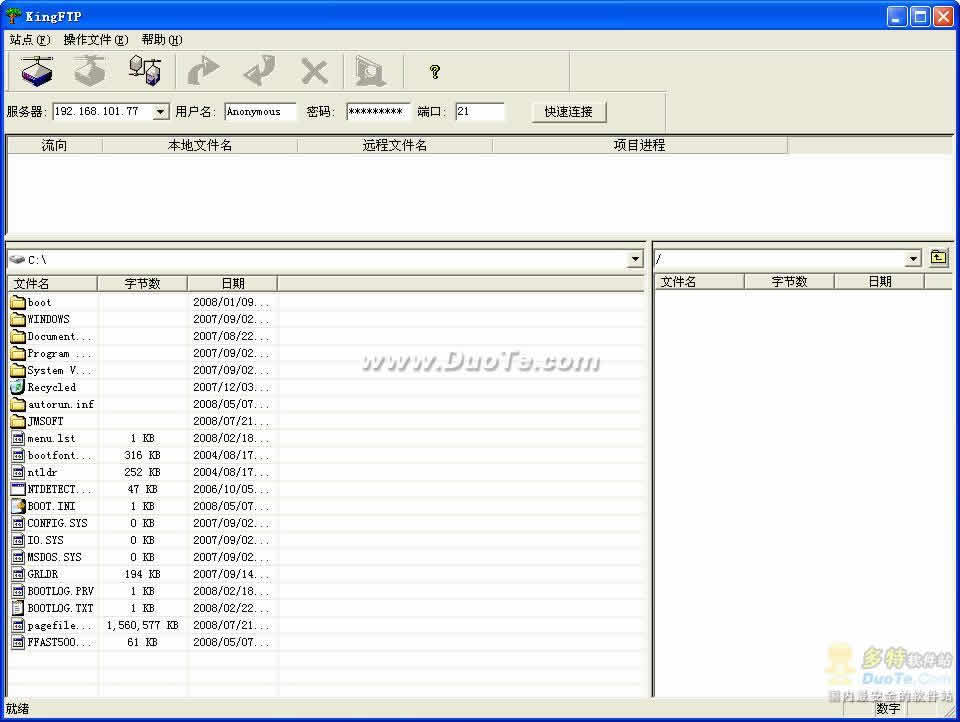The width and height of the screenshot is (960, 722).
Task: Open the local path C:\ dropdown arrow
Action: tap(635, 260)
